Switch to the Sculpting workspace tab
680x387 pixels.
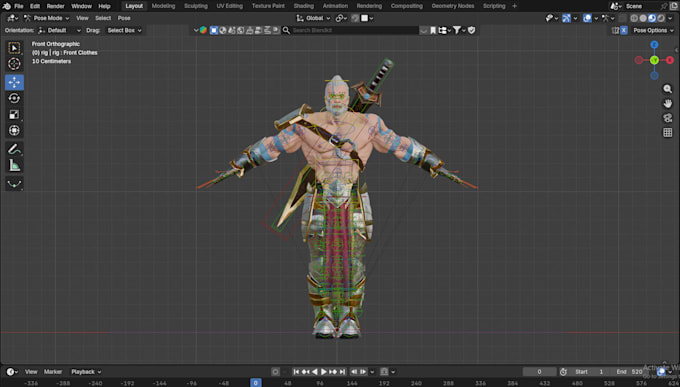tap(196, 6)
